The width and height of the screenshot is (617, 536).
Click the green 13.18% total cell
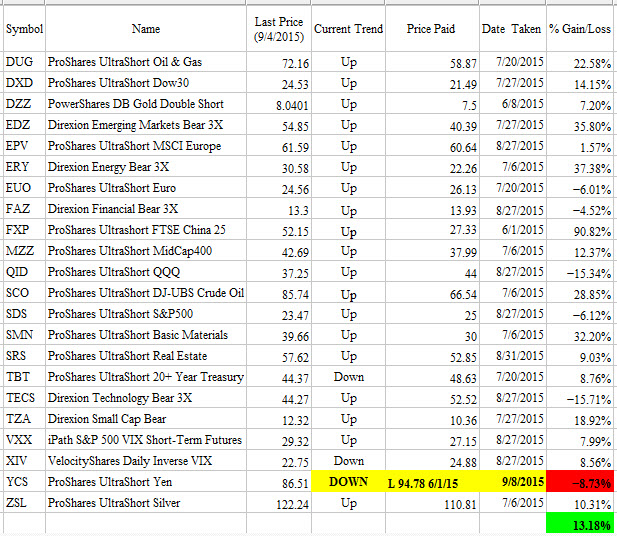pos(581,524)
